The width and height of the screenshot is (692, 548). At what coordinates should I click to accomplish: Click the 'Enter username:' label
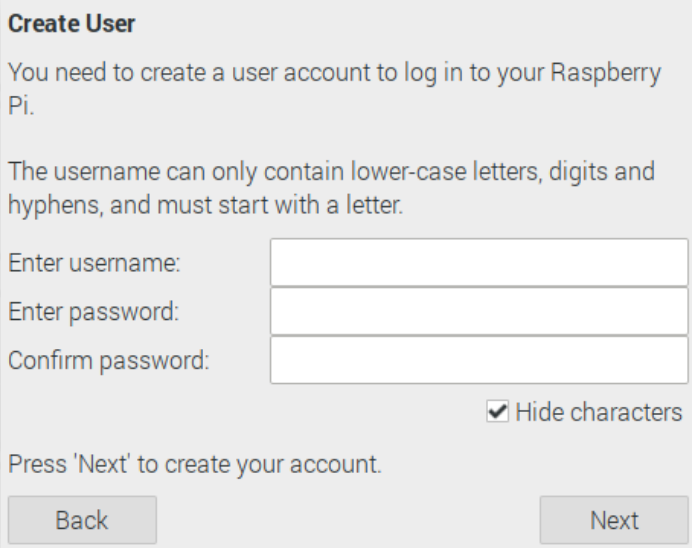tap(94, 263)
